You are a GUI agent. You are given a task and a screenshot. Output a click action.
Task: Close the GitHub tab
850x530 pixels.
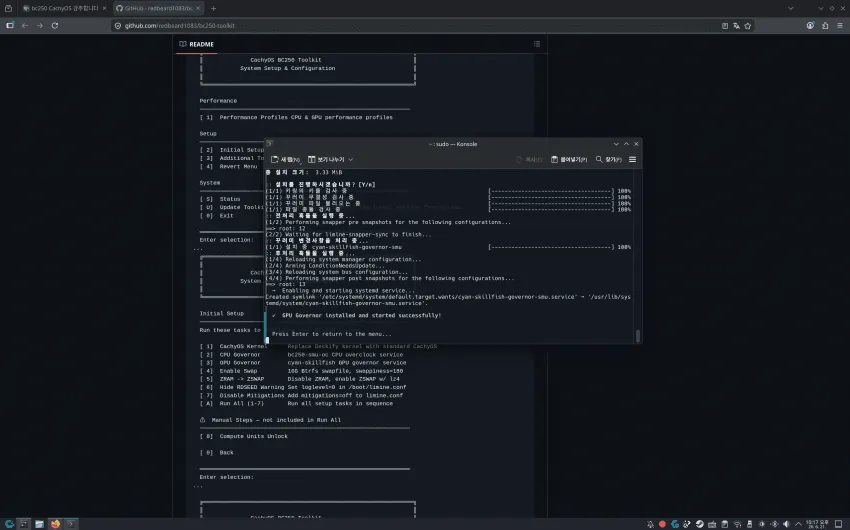tap(198, 8)
